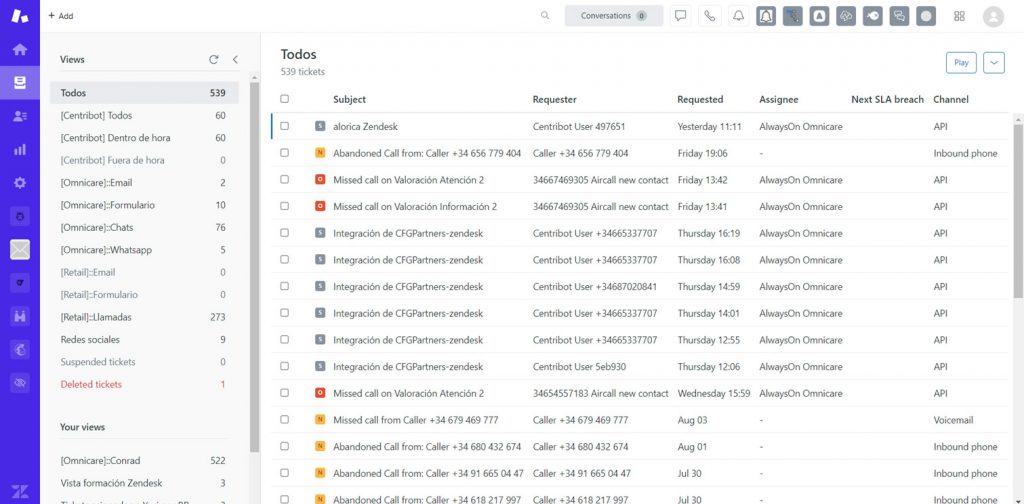Open dropdown arrow next to Play button
Image resolution: width=1024 pixels, height=504 pixels.
click(x=993, y=62)
